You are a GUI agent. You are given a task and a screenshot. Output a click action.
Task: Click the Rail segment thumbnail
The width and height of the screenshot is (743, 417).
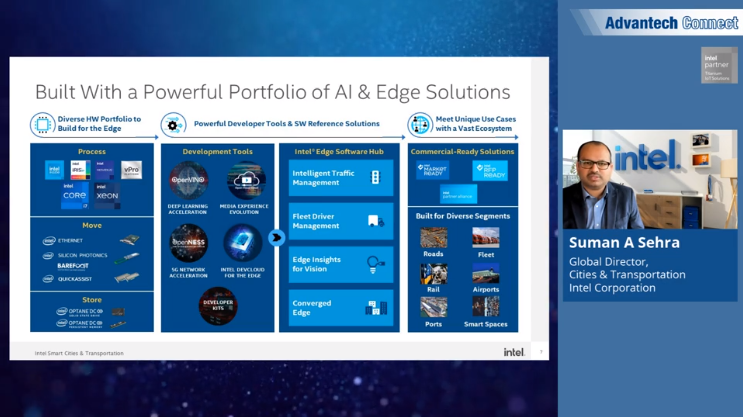point(434,273)
